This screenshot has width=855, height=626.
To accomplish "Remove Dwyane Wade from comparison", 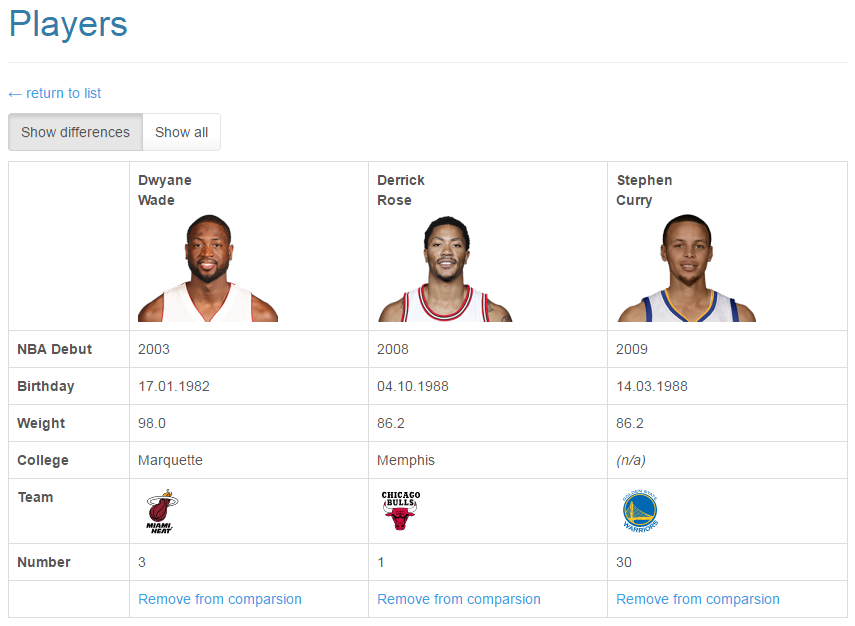I will (x=219, y=598).
